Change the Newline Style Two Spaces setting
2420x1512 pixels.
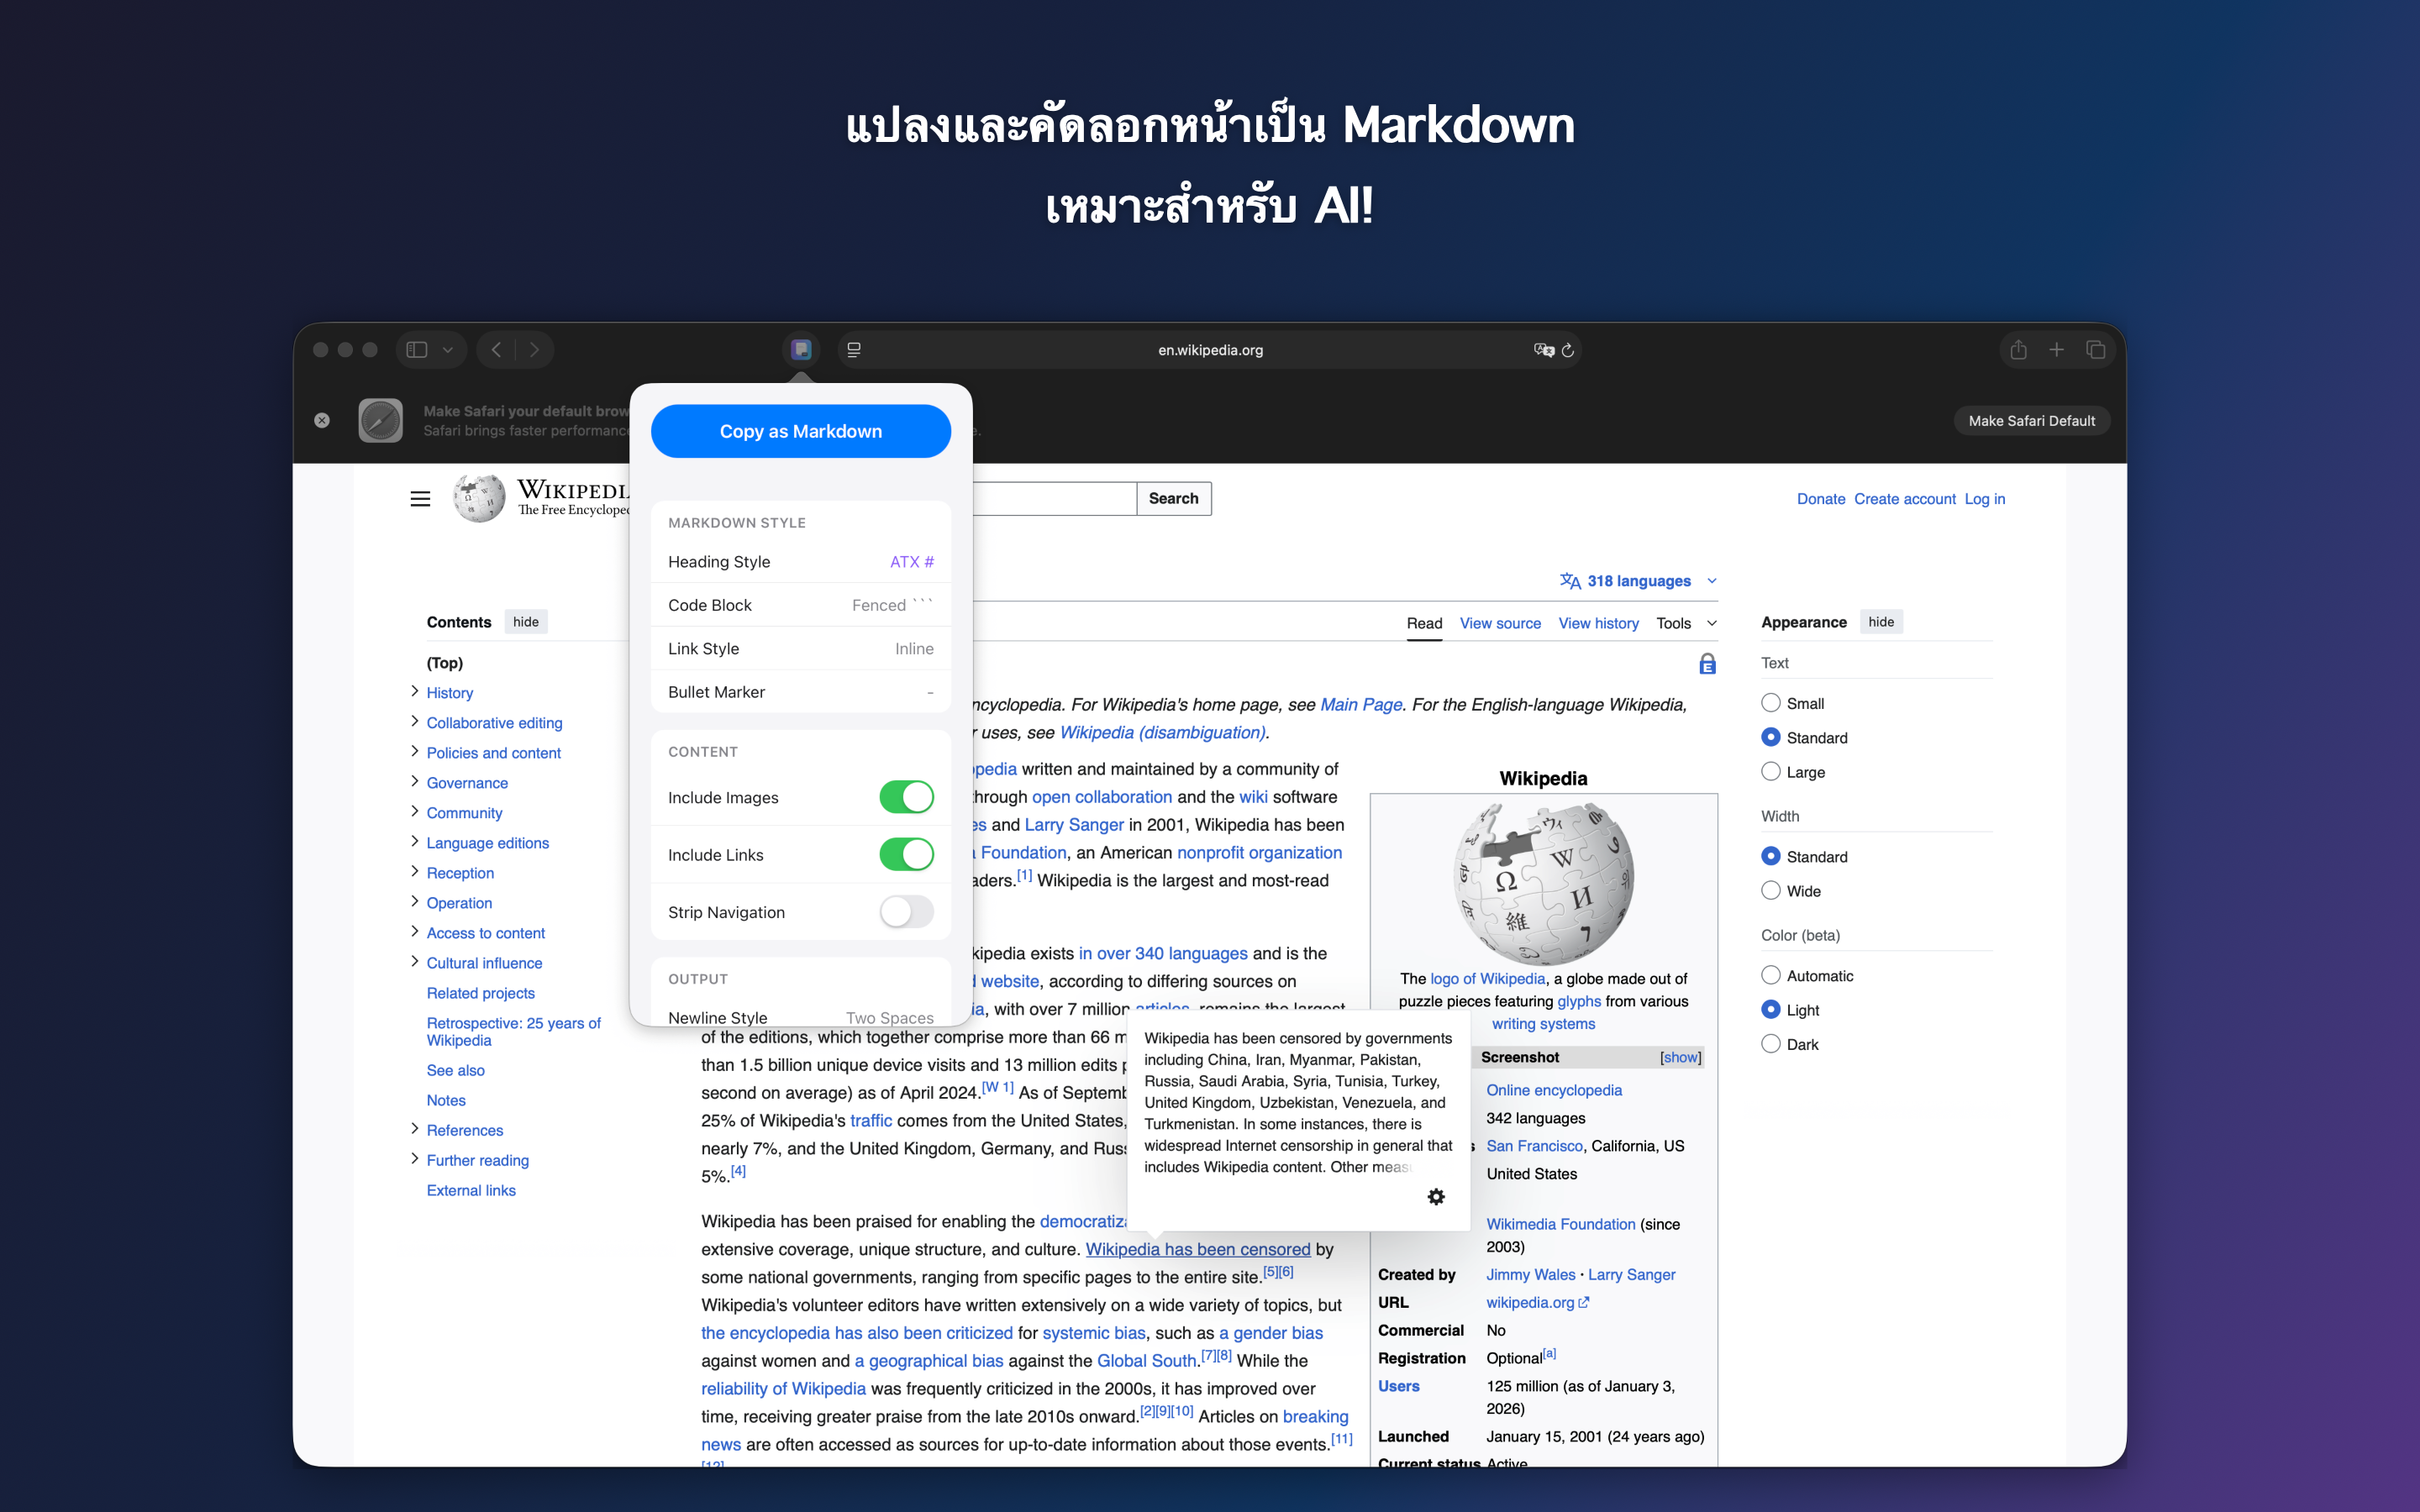click(x=800, y=1016)
